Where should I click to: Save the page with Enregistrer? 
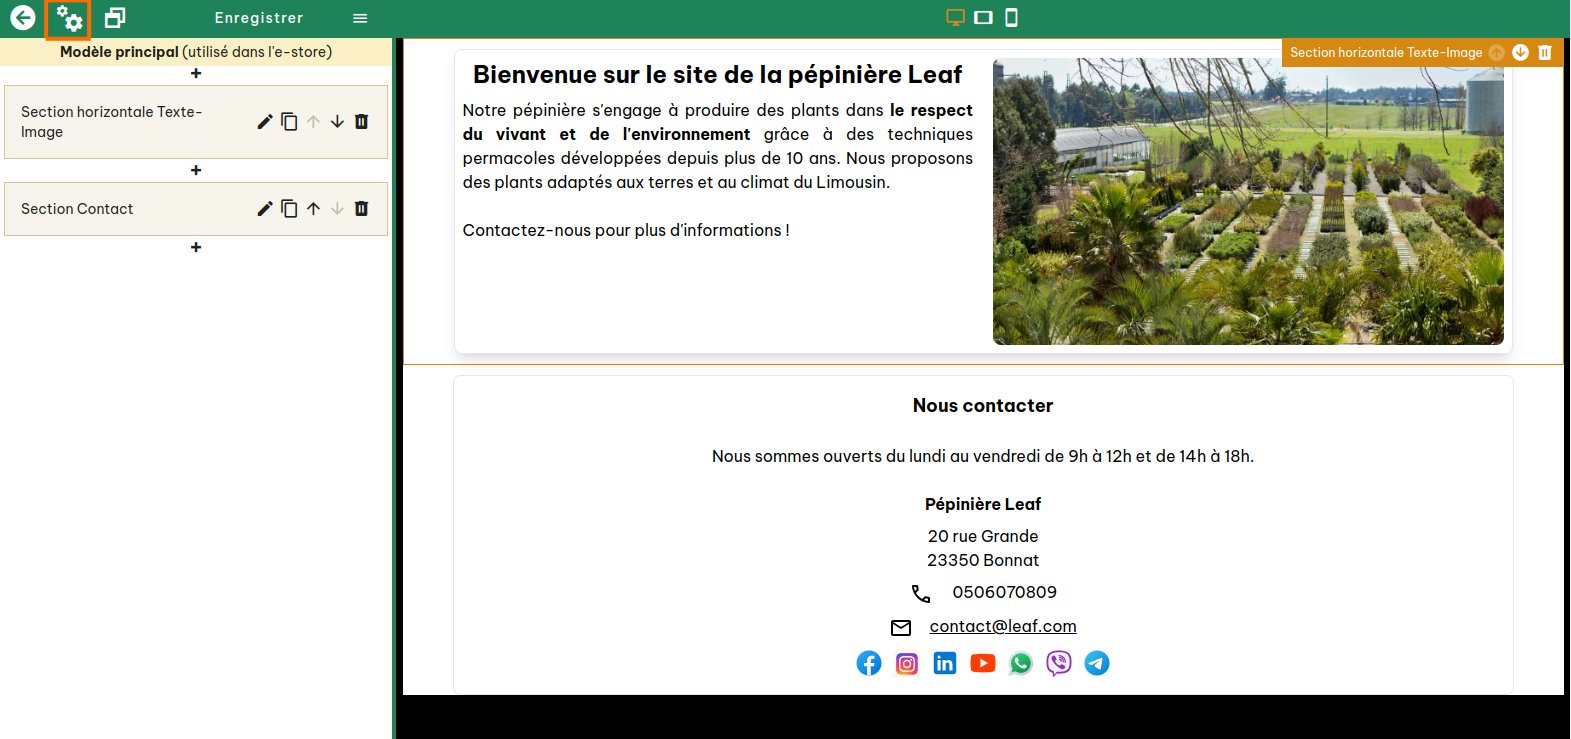click(259, 18)
